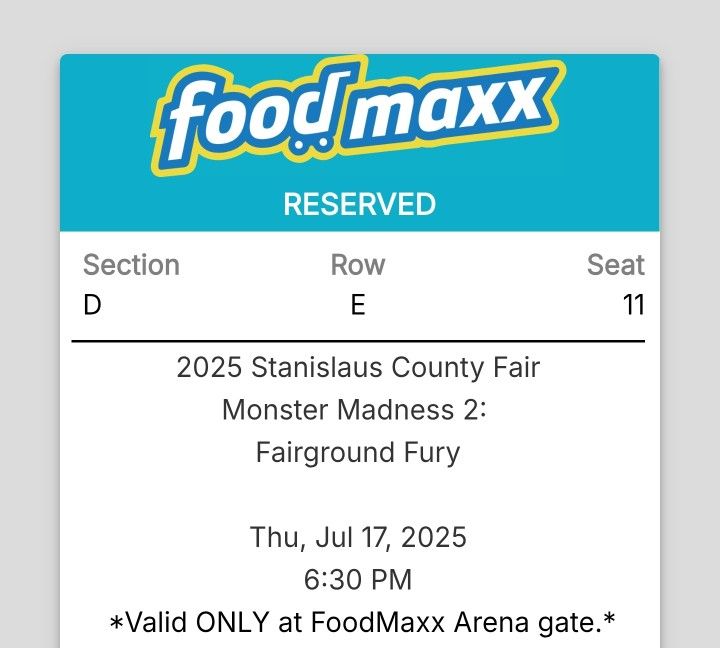The height and width of the screenshot is (648, 720).
Task: Click the Seat heading
Action: 615,265
